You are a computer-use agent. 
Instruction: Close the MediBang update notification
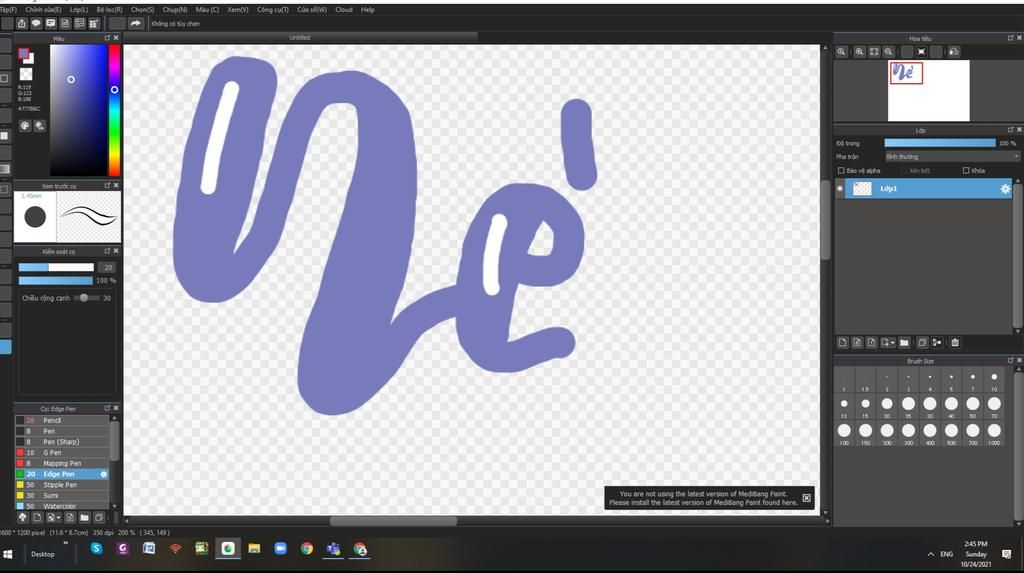(807, 498)
